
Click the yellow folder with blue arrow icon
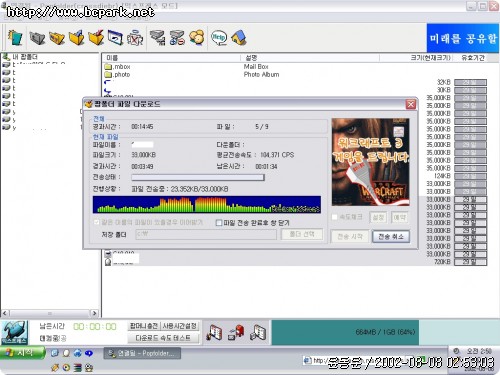coord(77,38)
